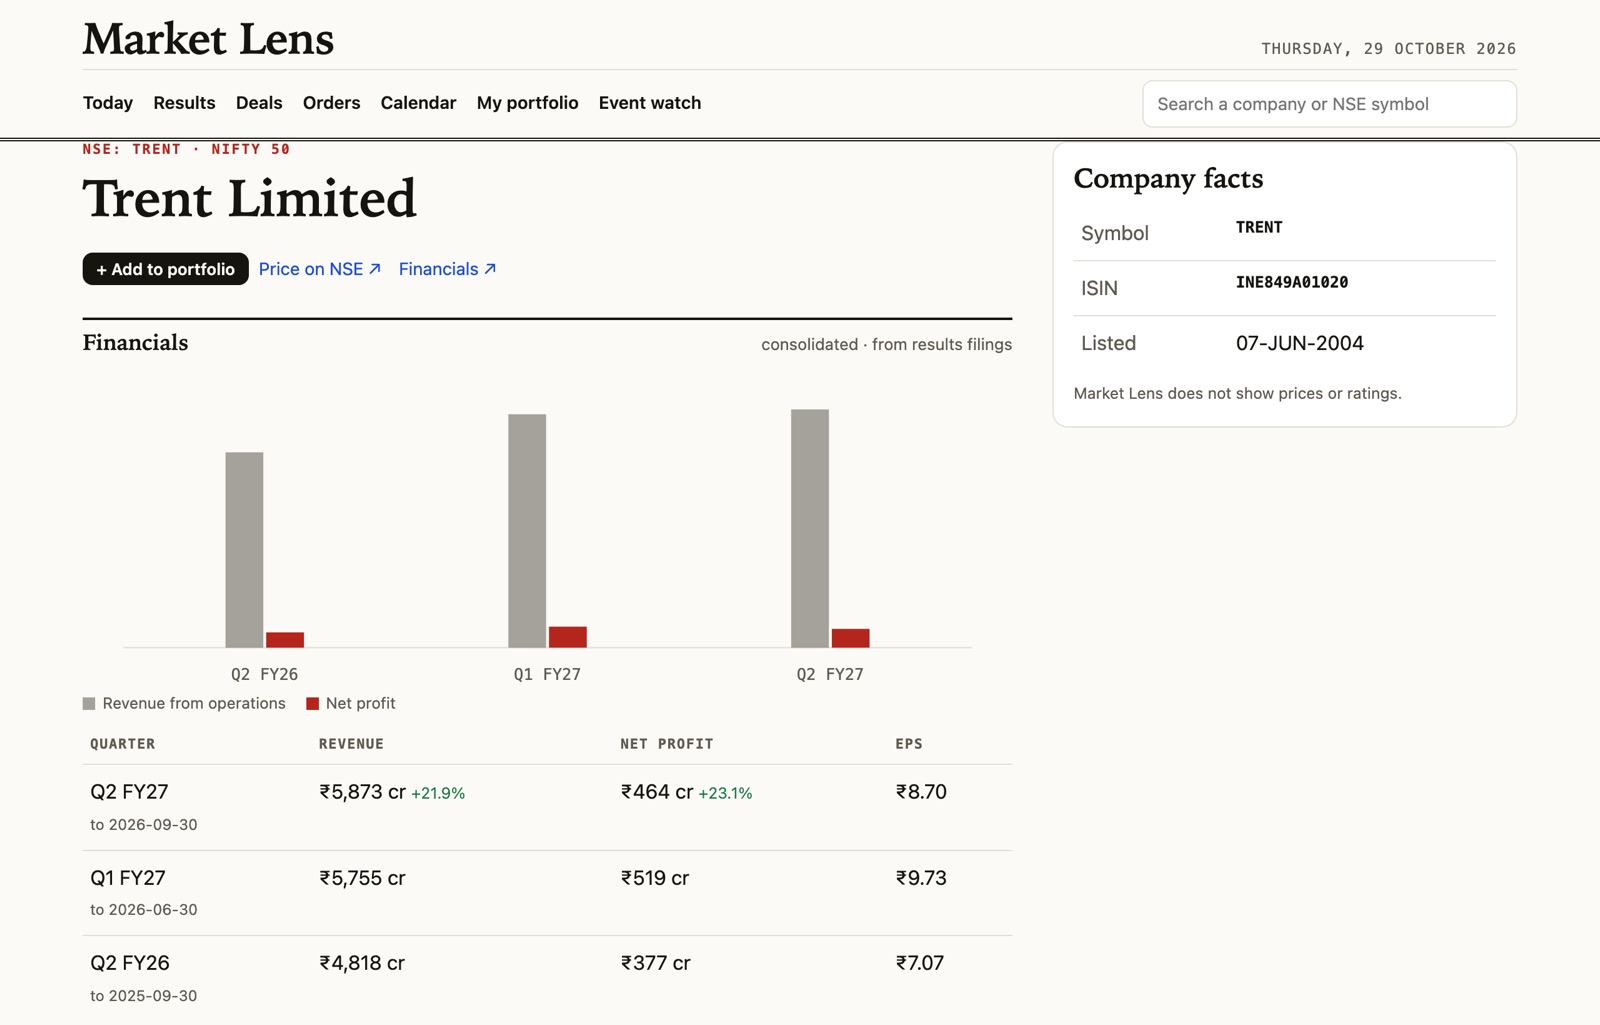Click the Q2 FY27 gray revenue bar
Viewport: 1600px width, 1025px height.
(x=810, y=529)
